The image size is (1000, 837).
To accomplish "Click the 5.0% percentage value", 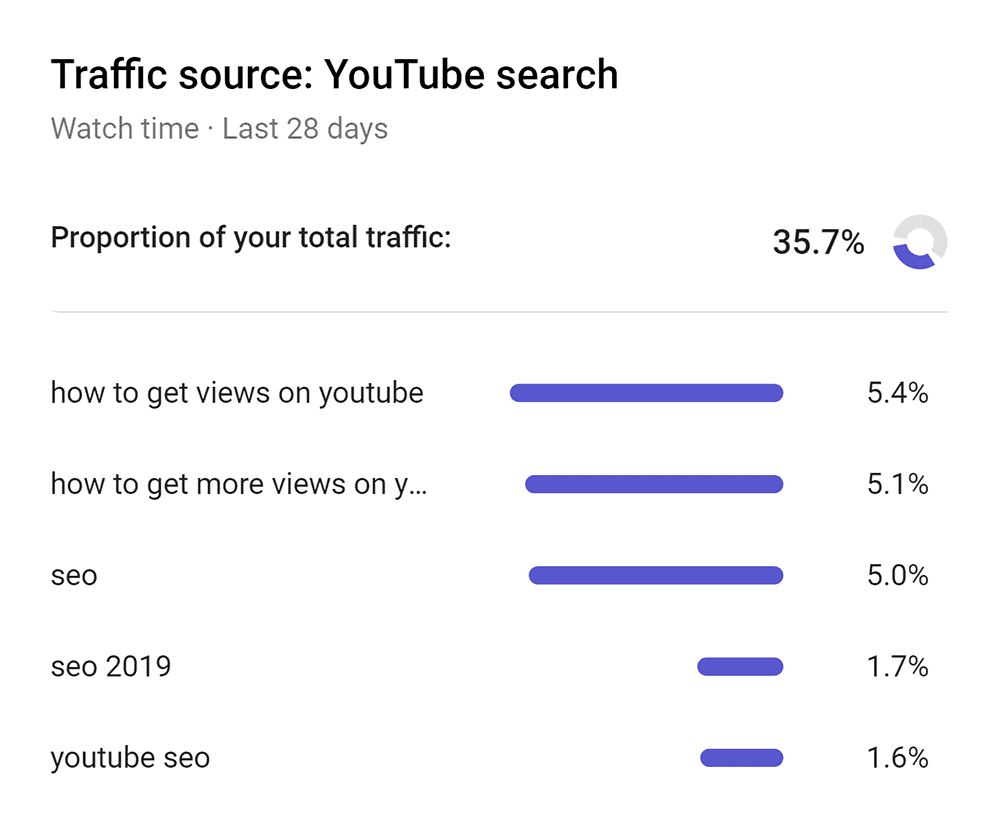I will click(x=897, y=575).
